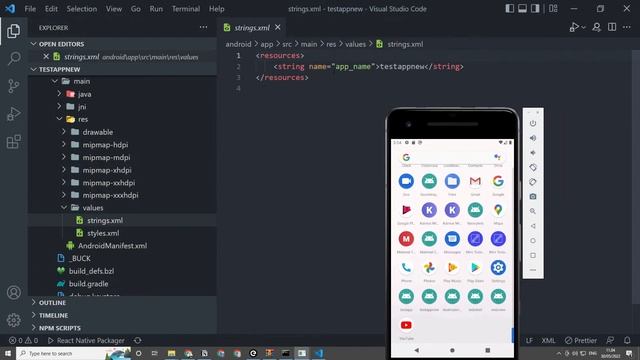Open the YouTube app on the phone
Screen dimensions: 640x360
pyautogui.click(x=406, y=325)
